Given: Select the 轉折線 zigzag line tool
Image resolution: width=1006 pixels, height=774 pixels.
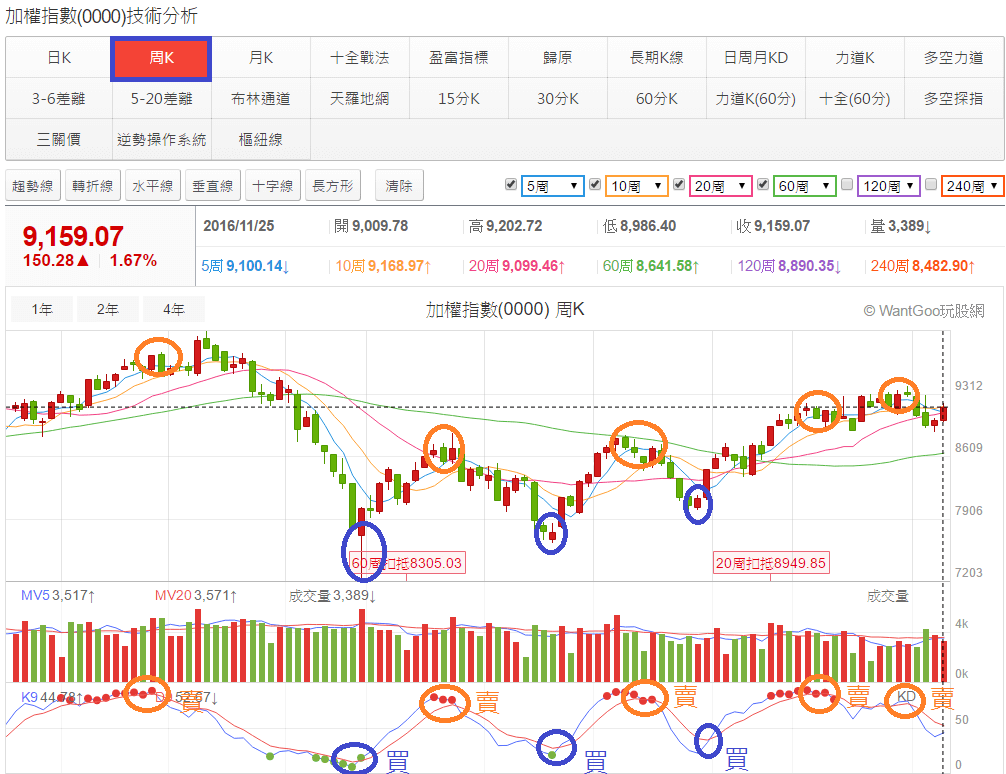Looking at the screenshot, I should pyautogui.click(x=92, y=184).
